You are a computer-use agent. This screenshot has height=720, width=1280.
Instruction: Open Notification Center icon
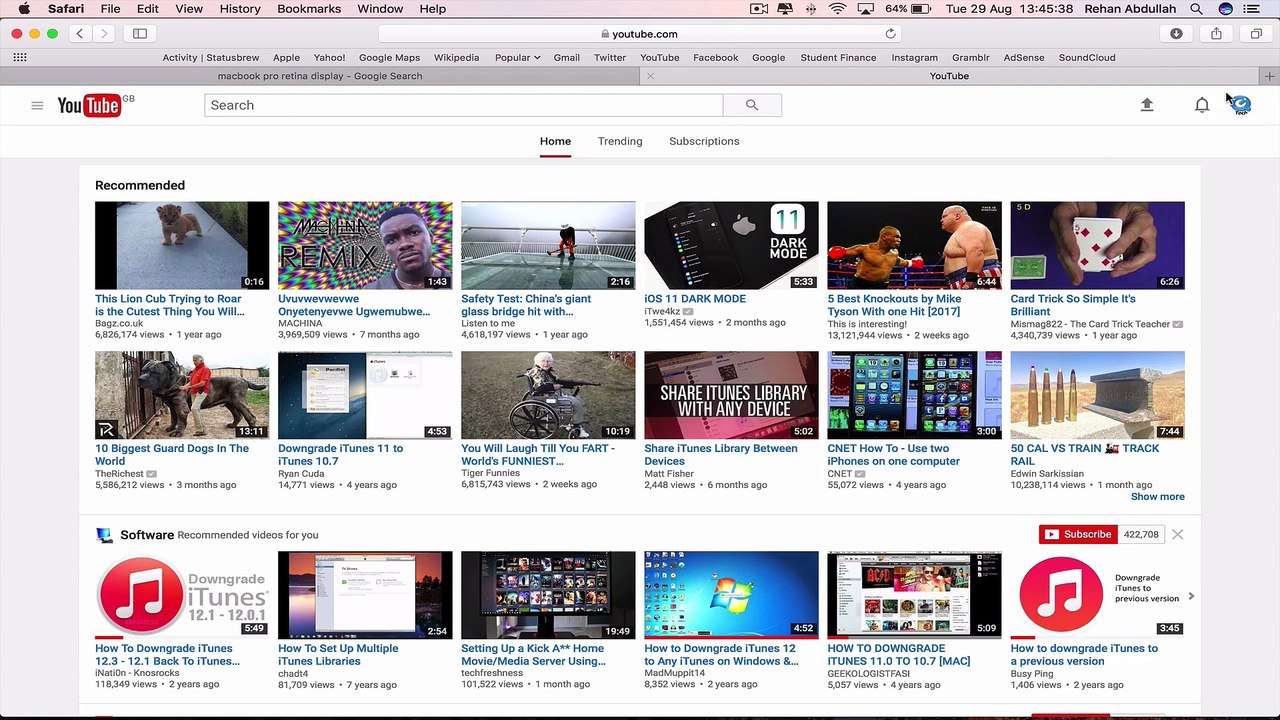click(x=1254, y=9)
